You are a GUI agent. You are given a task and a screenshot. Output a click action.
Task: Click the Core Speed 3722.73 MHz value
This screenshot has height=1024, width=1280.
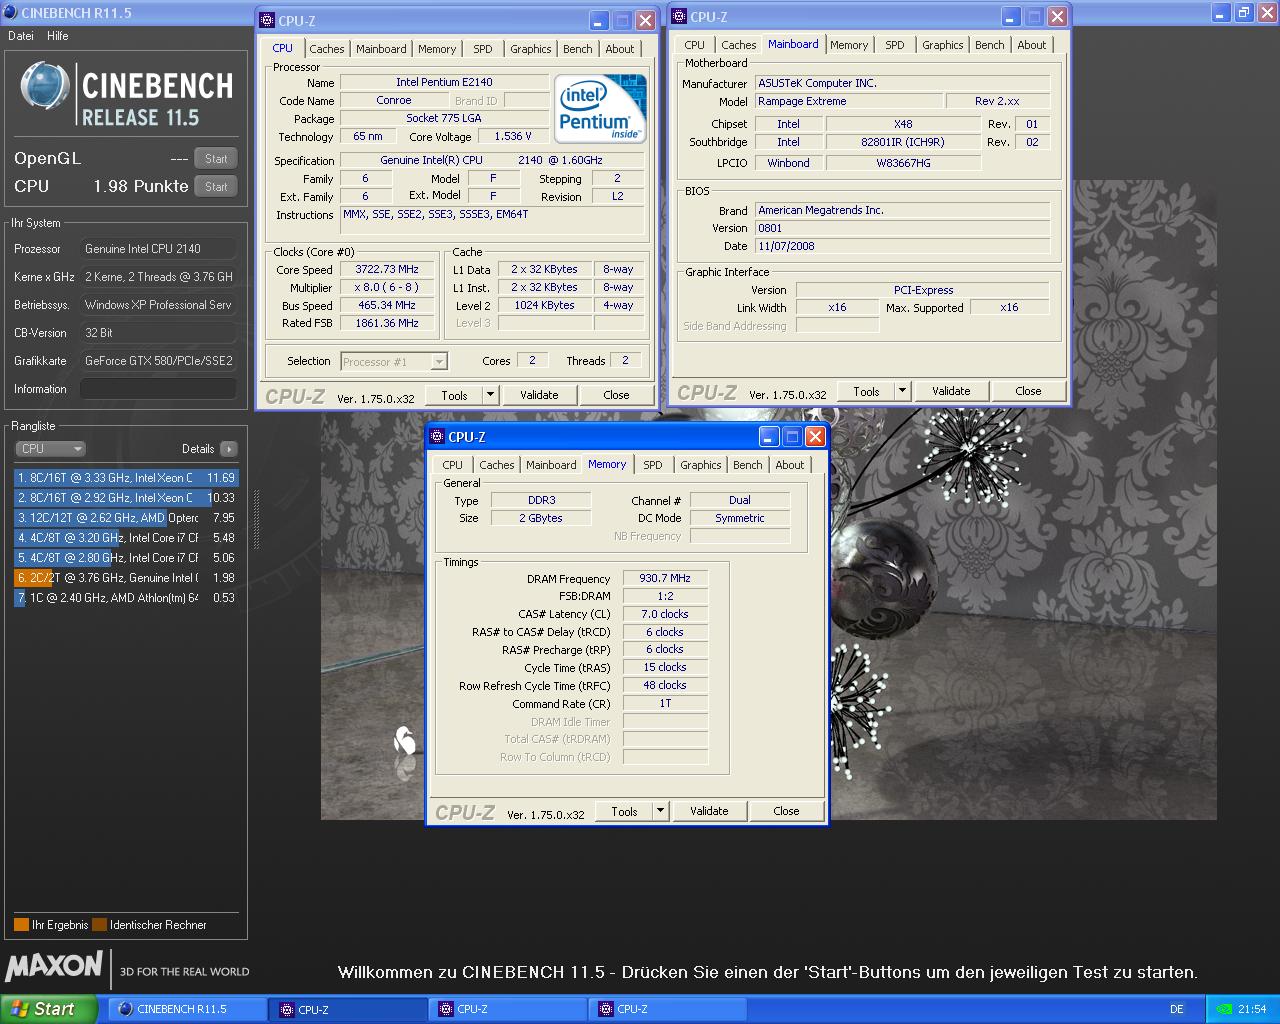[386, 270]
